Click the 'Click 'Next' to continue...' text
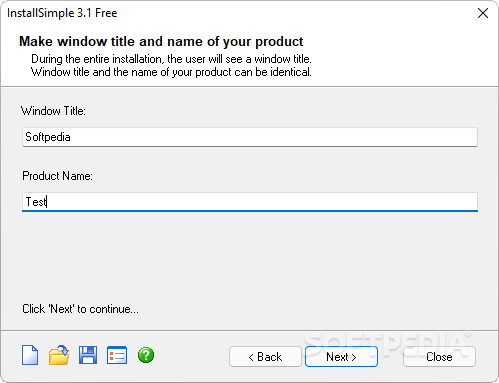499x383 pixels. [80, 309]
